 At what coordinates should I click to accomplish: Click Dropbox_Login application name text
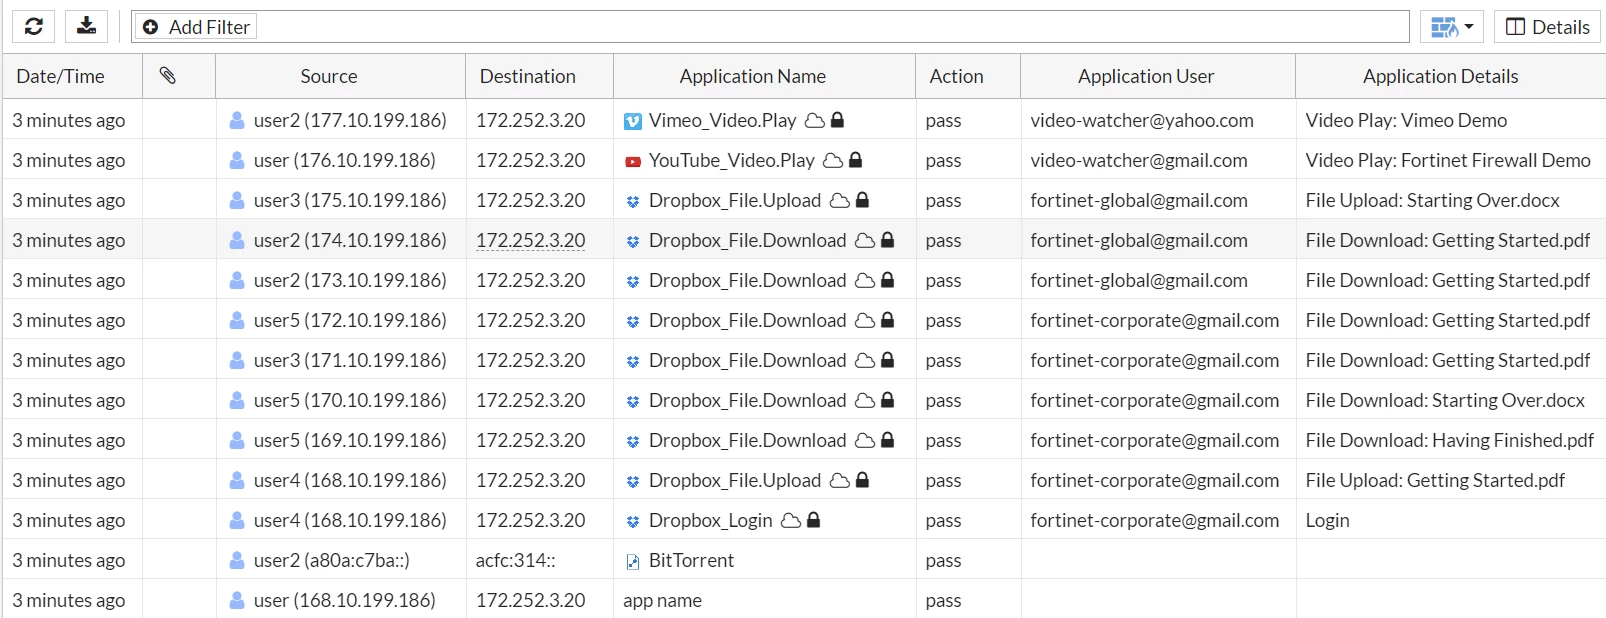coord(711,520)
